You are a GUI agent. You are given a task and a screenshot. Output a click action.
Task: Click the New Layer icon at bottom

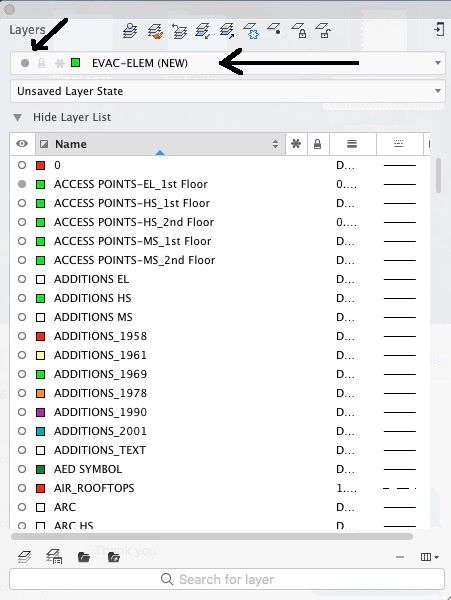click(24, 557)
